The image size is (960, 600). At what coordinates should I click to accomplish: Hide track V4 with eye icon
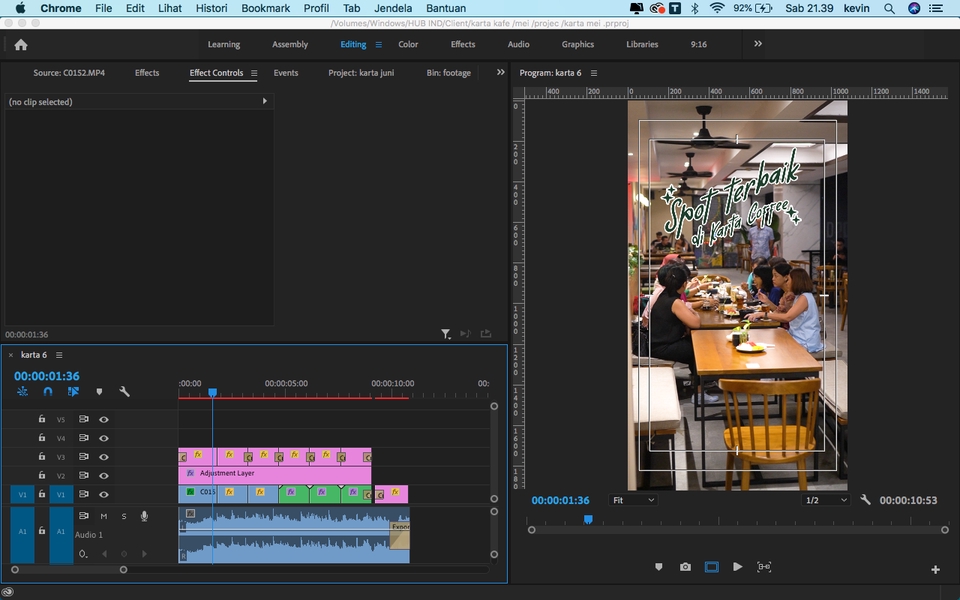click(x=104, y=438)
